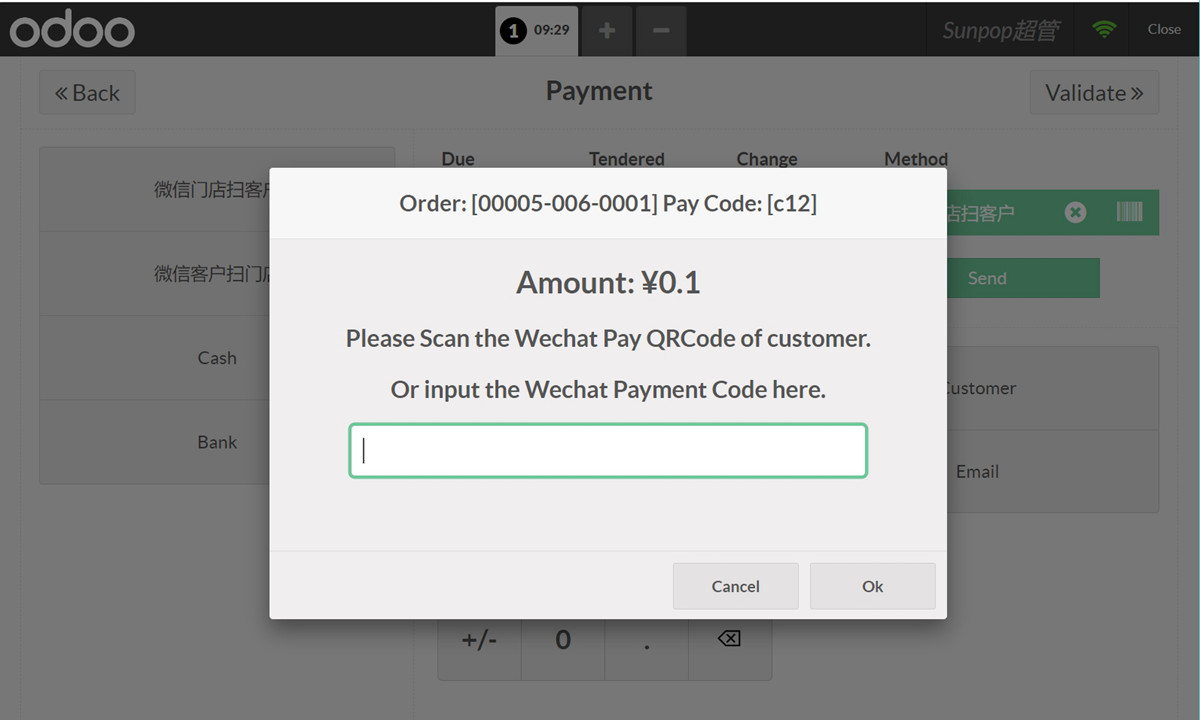Check the wifi connection status icon
Screen dimensions: 1200x720
(1104, 30)
